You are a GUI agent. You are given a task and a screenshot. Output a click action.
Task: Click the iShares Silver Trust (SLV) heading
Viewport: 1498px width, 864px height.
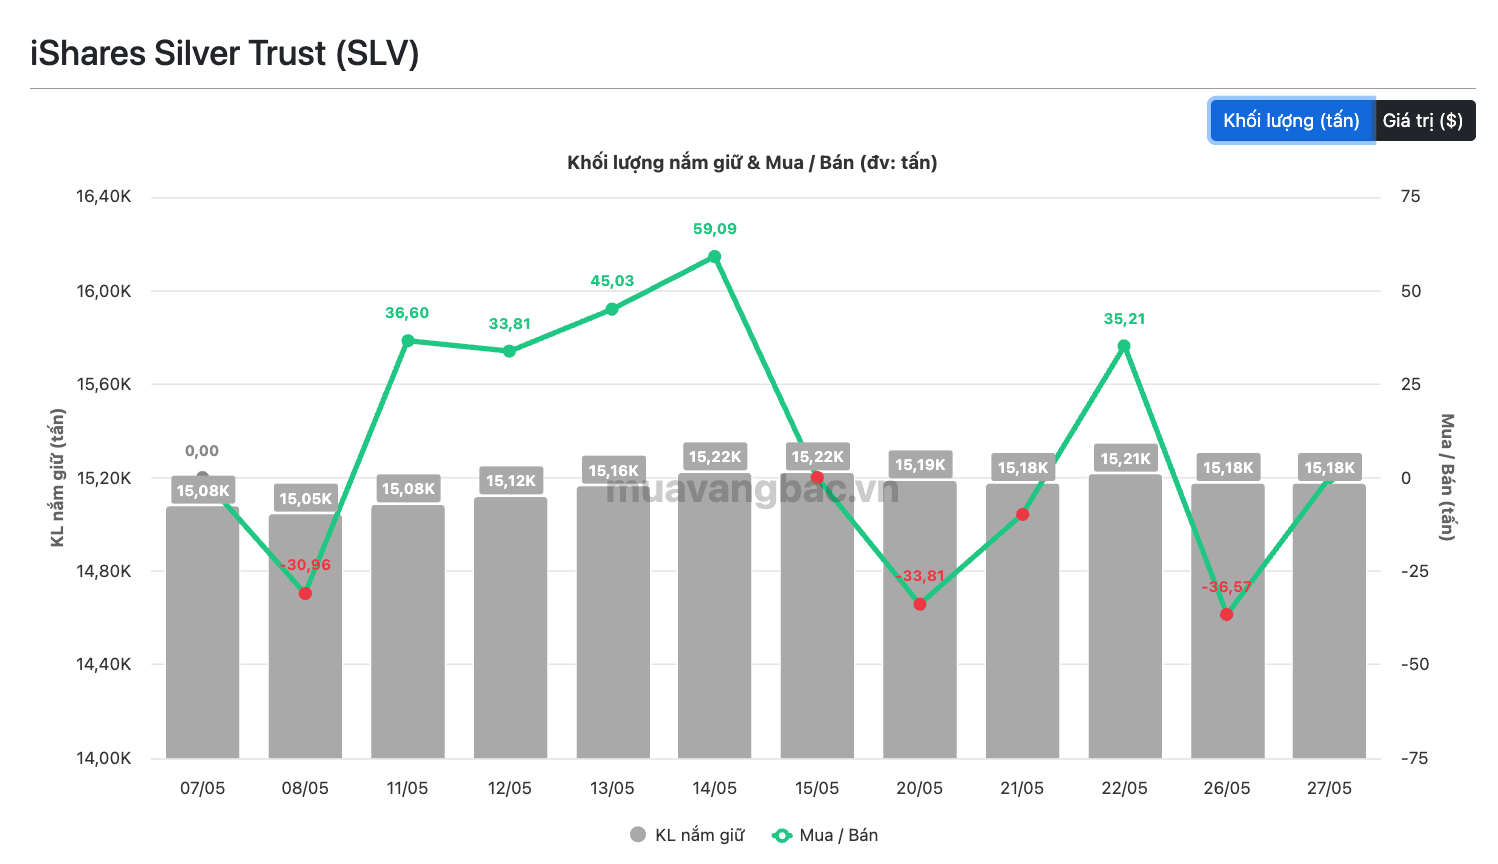point(225,53)
